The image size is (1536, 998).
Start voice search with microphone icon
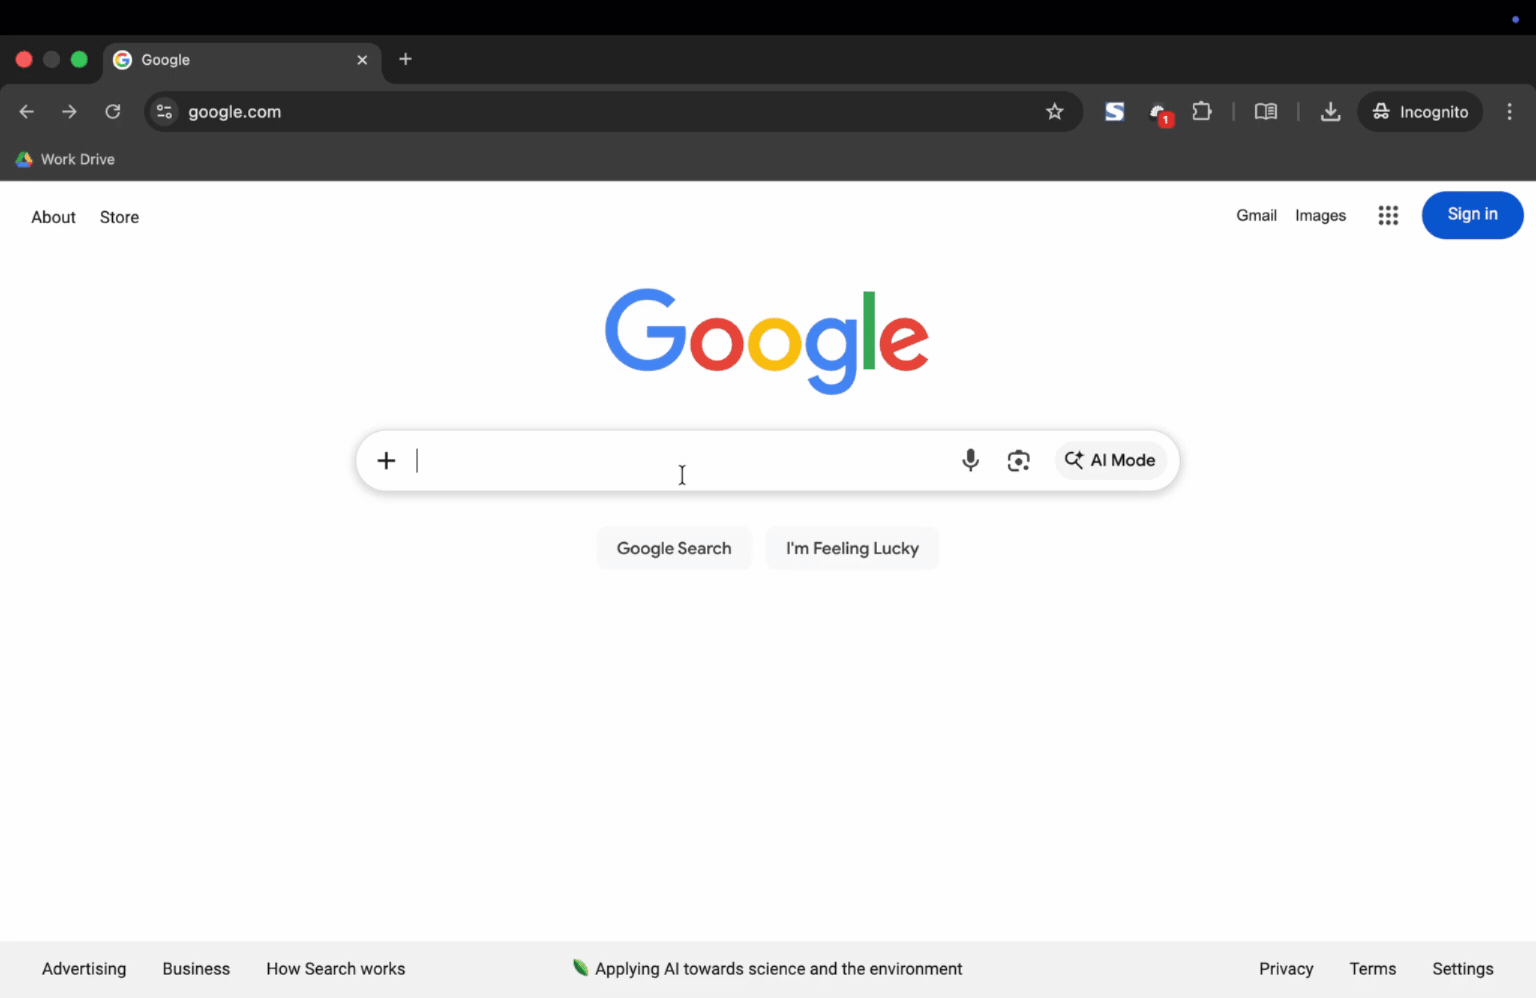coord(970,460)
